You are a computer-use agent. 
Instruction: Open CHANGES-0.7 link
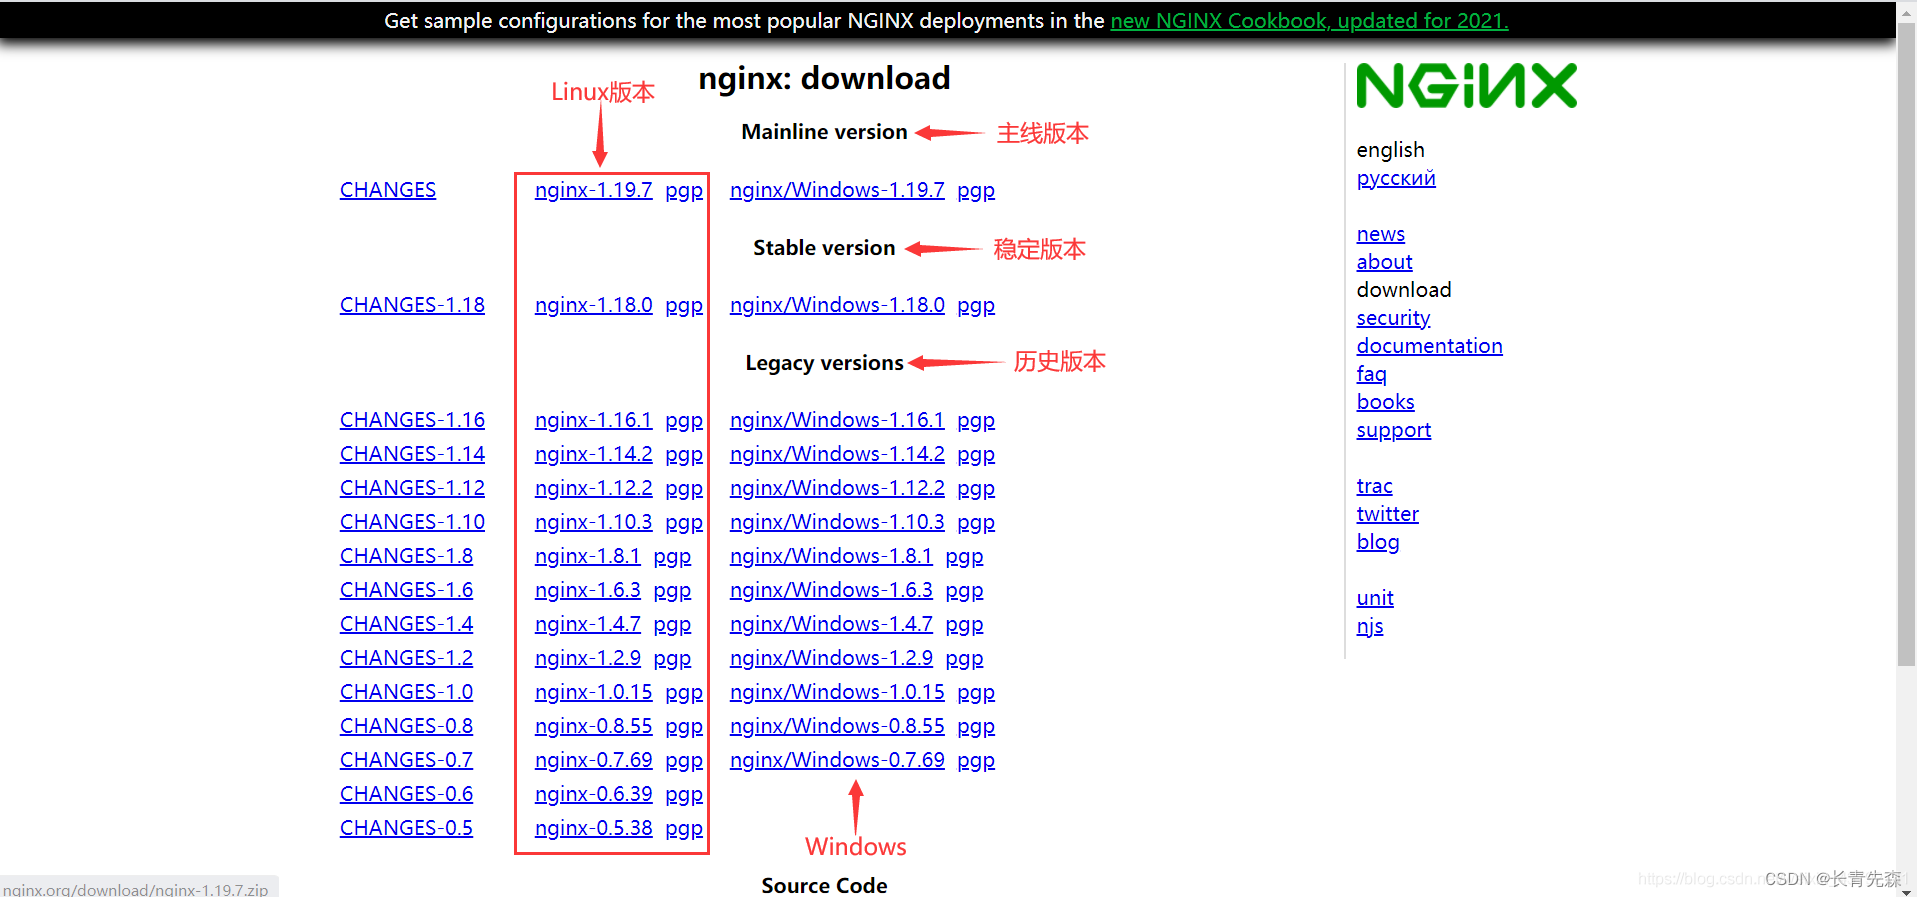click(406, 760)
